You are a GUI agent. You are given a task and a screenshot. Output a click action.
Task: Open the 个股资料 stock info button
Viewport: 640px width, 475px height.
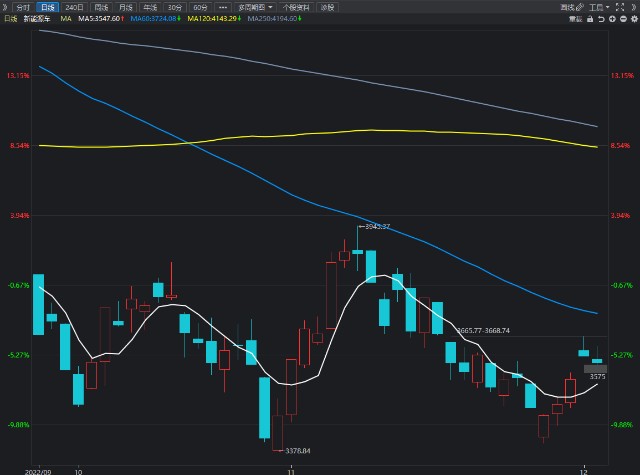pyautogui.click(x=297, y=7)
